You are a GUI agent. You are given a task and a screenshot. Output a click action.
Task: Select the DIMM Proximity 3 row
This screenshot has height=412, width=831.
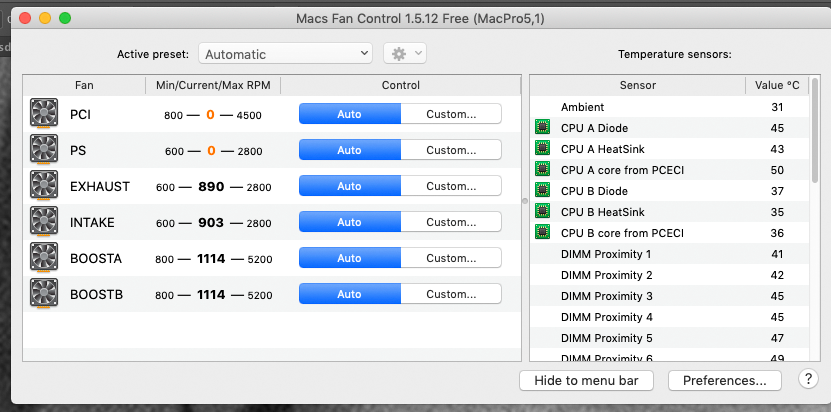click(x=670, y=296)
